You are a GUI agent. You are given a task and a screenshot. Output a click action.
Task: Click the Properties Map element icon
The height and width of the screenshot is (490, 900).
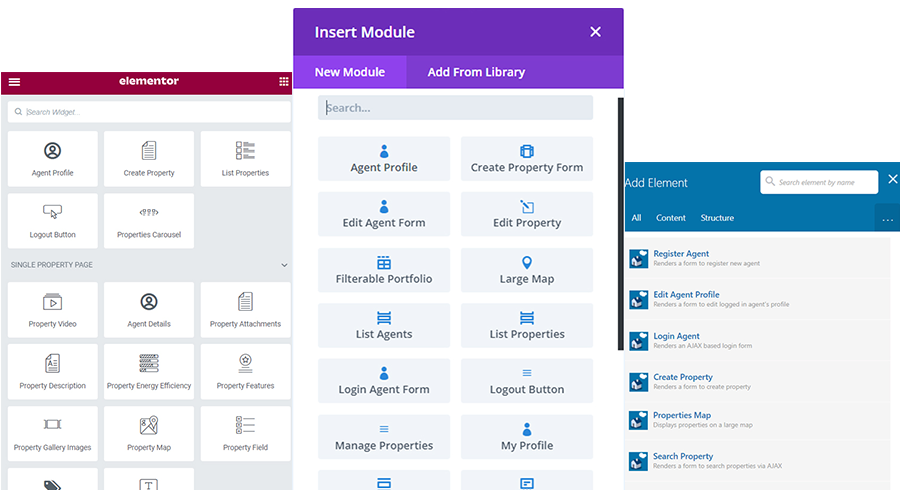pos(638,420)
